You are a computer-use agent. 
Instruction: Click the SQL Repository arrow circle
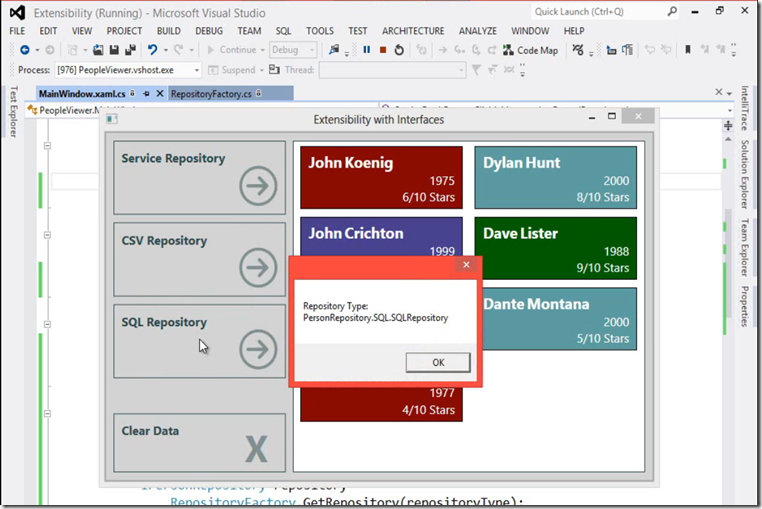pos(258,349)
